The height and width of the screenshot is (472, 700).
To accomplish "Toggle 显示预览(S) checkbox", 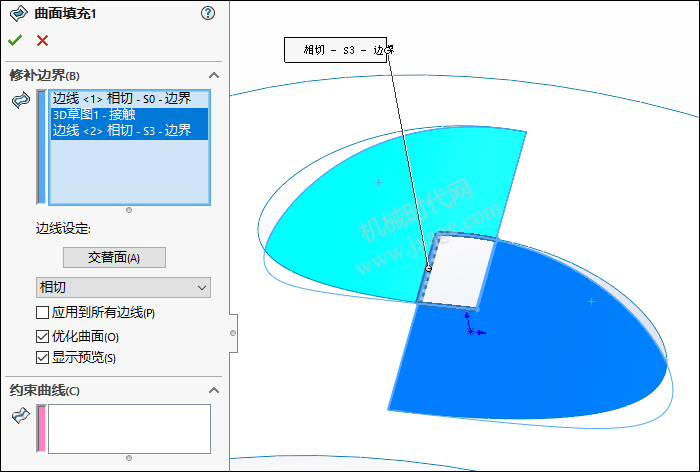I will (x=42, y=357).
